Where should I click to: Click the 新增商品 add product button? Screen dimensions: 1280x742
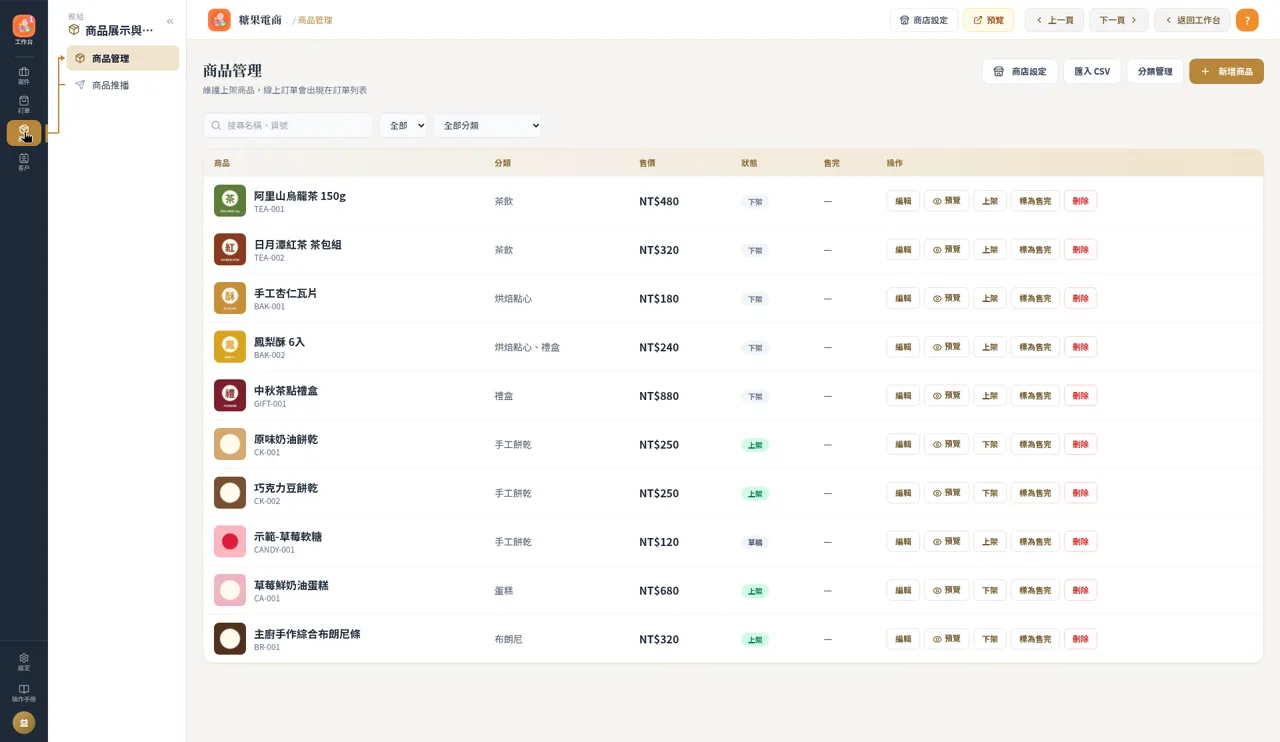click(1226, 71)
